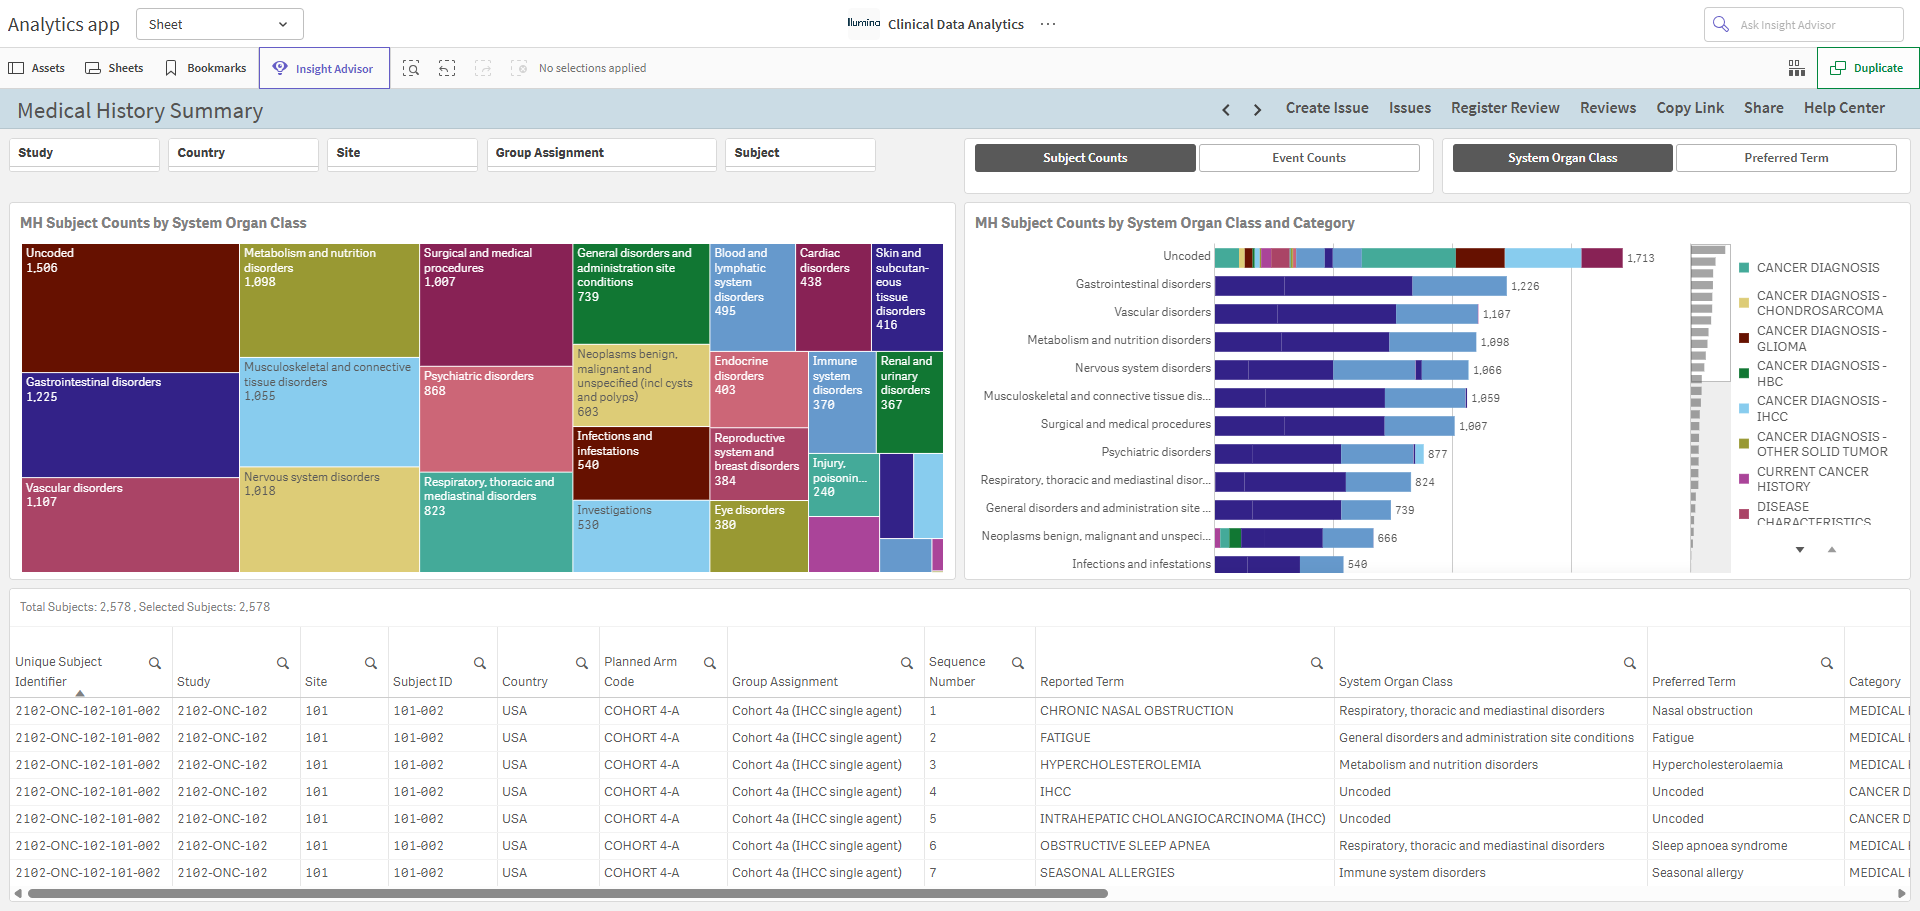Open the grid layout icon beside Duplicate
The height and width of the screenshot is (911, 1920).
click(1797, 68)
